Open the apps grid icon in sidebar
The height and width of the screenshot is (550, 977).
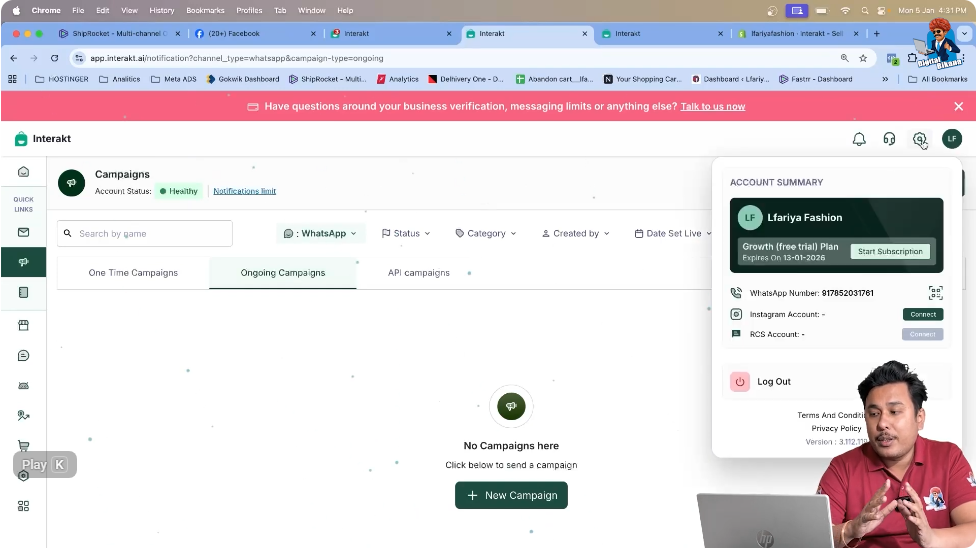tap(24, 506)
